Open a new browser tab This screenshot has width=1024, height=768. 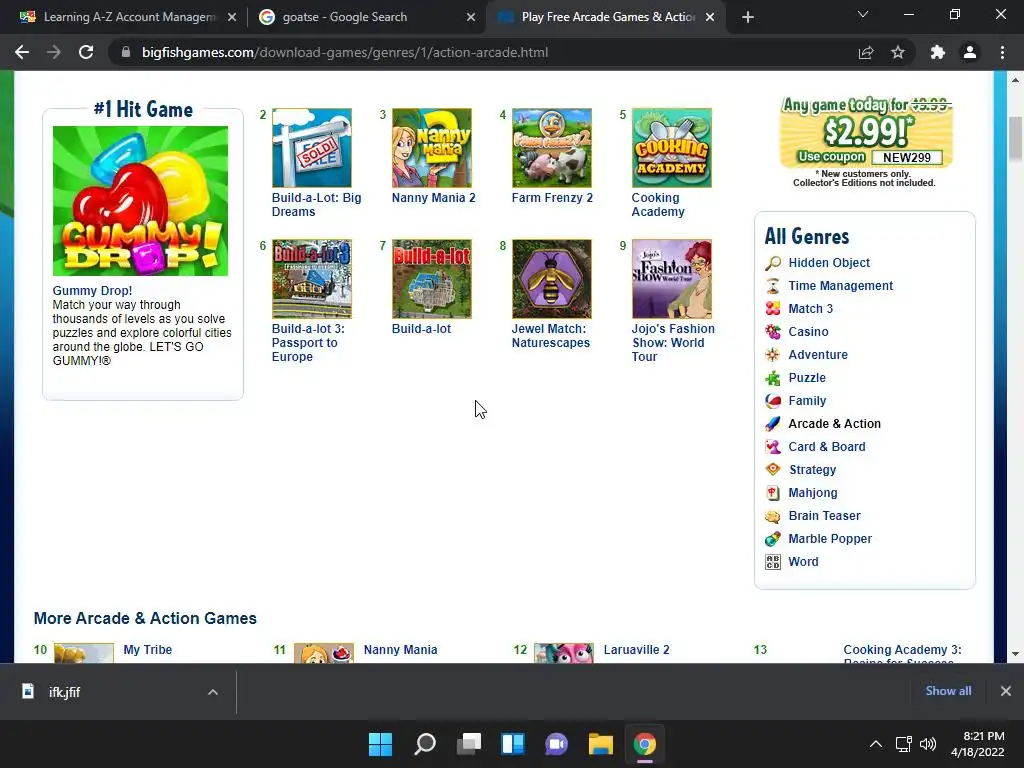click(x=748, y=18)
